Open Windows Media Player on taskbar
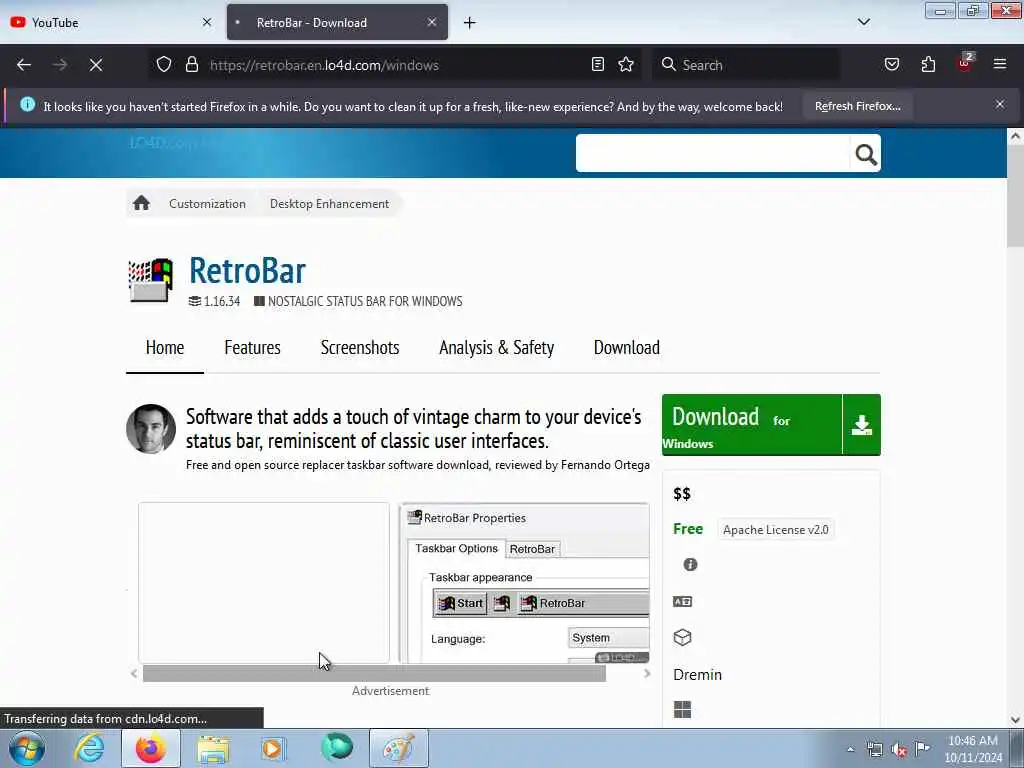 tap(274, 748)
